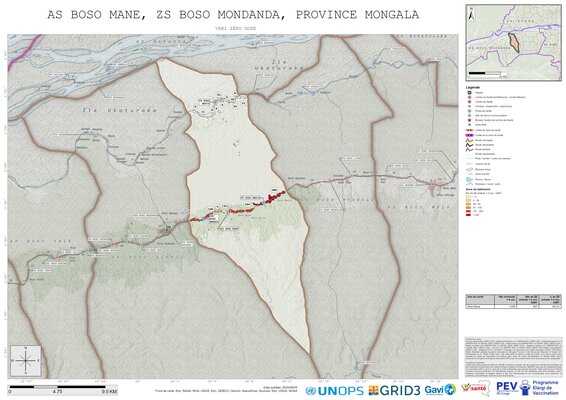Screen dimensions: 566x400
Task: Click the hospital symbol in the legend
Action: [x=469, y=93]
